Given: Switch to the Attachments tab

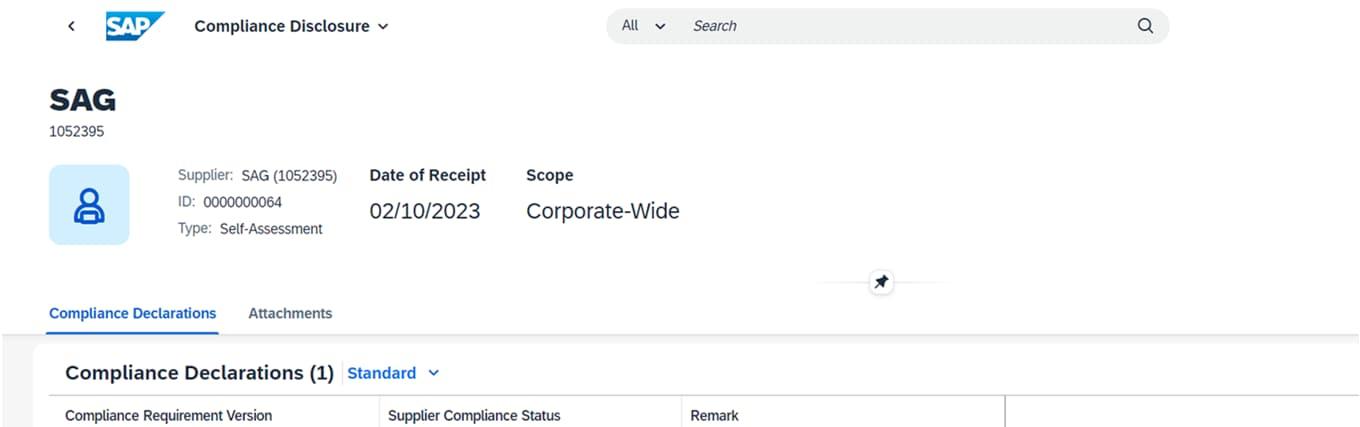Looking at the screenshot, I should (x=290, y=313).
